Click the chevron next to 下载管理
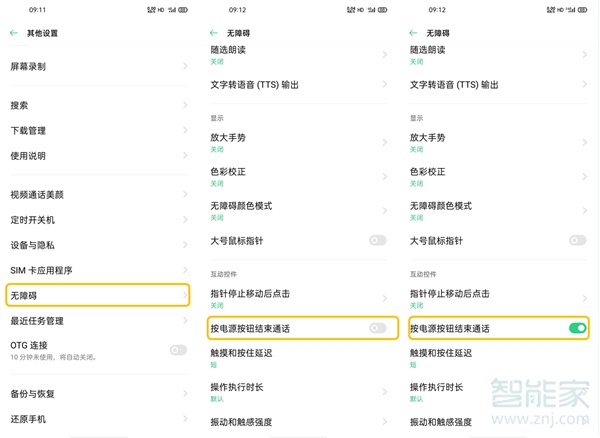Viewport: 600px width, 438px height. (185, 130)
